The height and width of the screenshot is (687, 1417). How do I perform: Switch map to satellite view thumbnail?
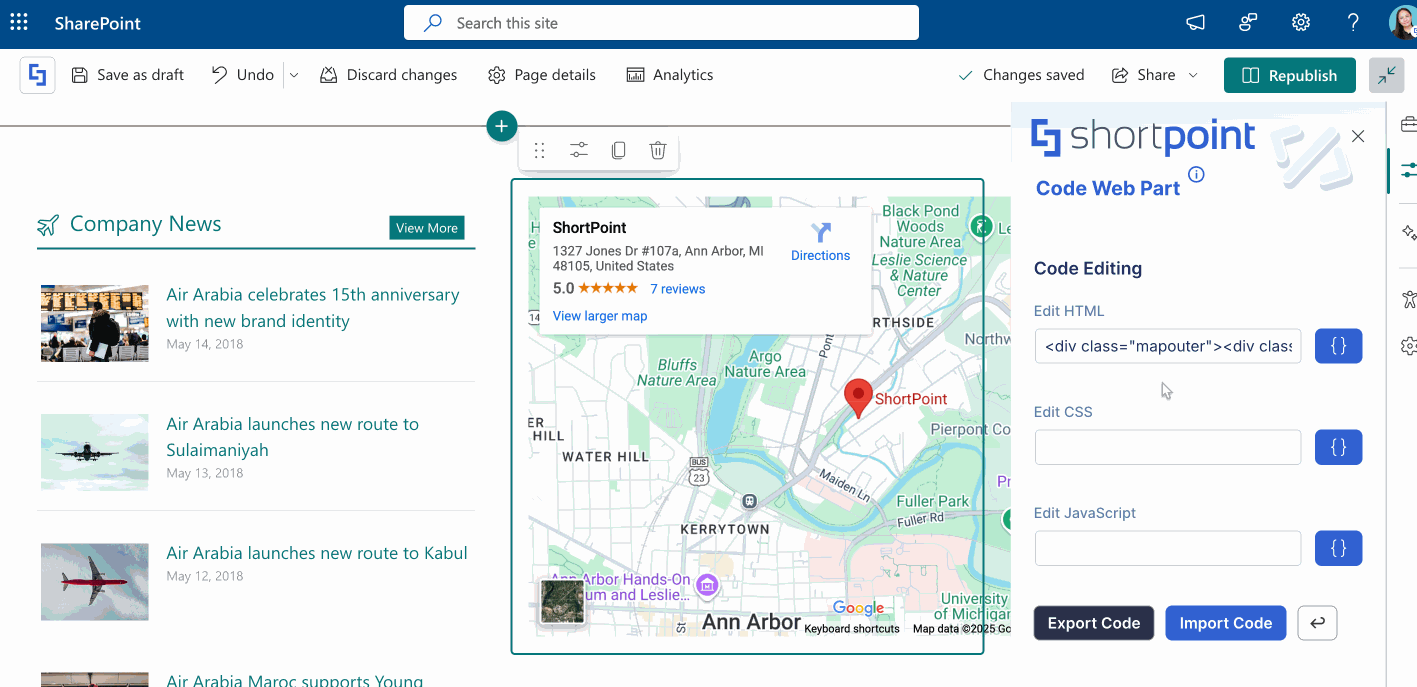562,601
